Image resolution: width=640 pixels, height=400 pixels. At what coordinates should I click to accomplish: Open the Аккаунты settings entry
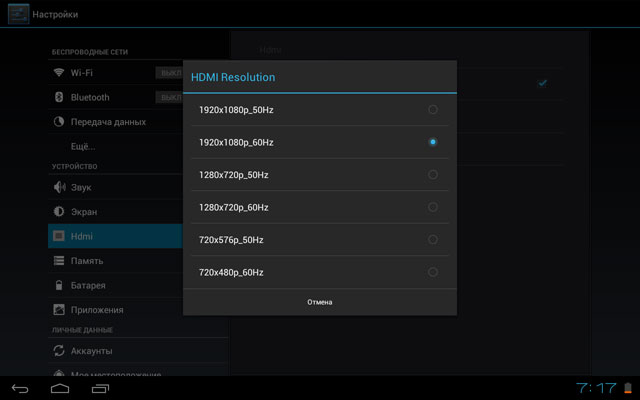coord(91,351)
